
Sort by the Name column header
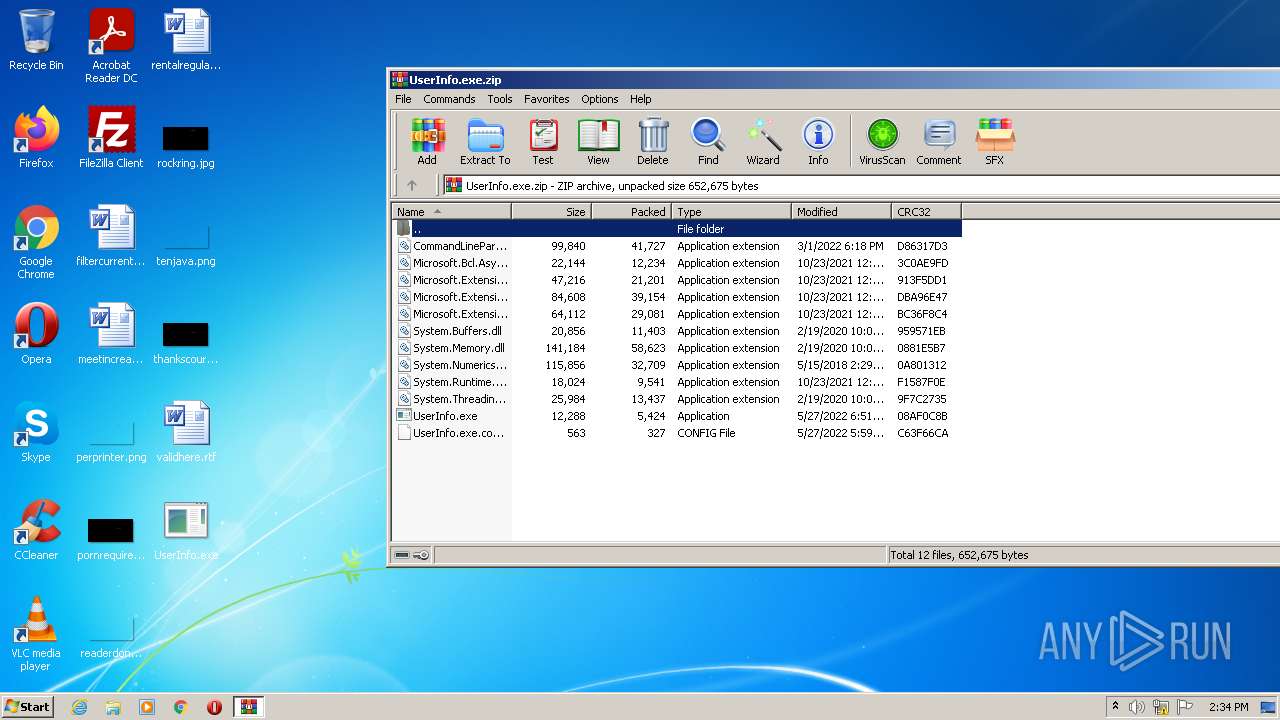(x=451, y=211)
